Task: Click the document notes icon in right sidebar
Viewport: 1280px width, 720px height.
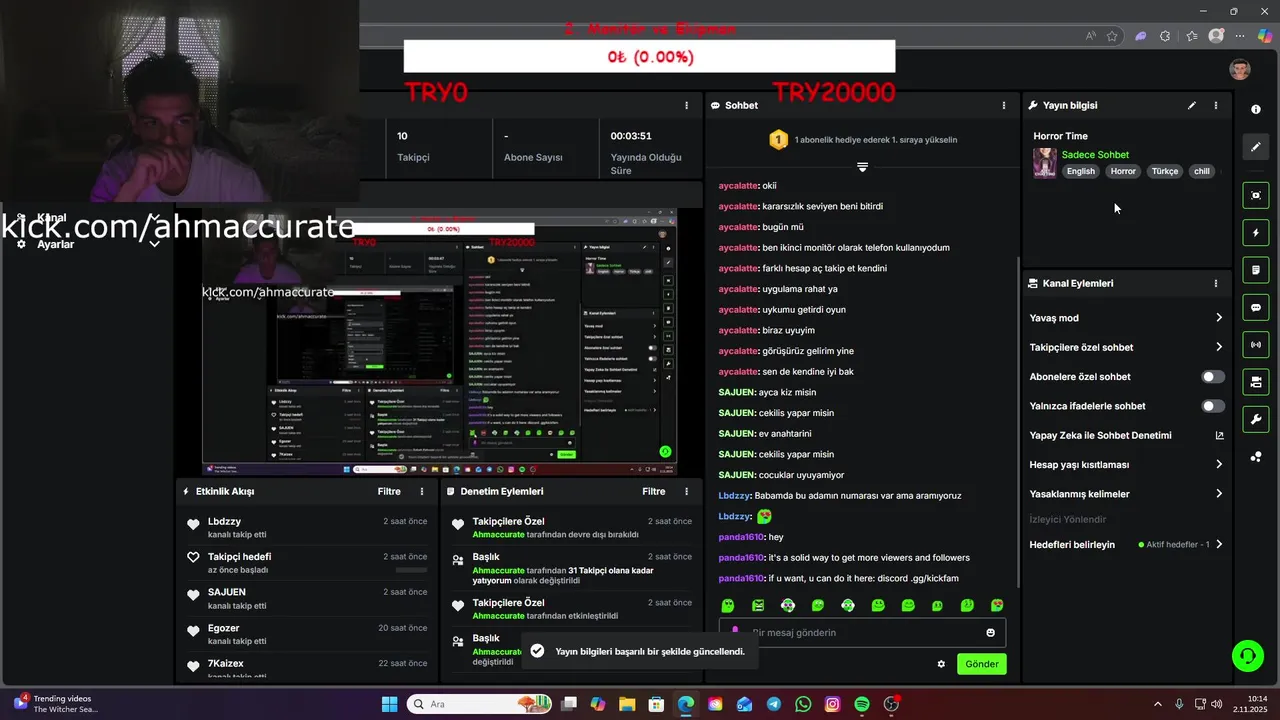Action: pos(1256,270)
